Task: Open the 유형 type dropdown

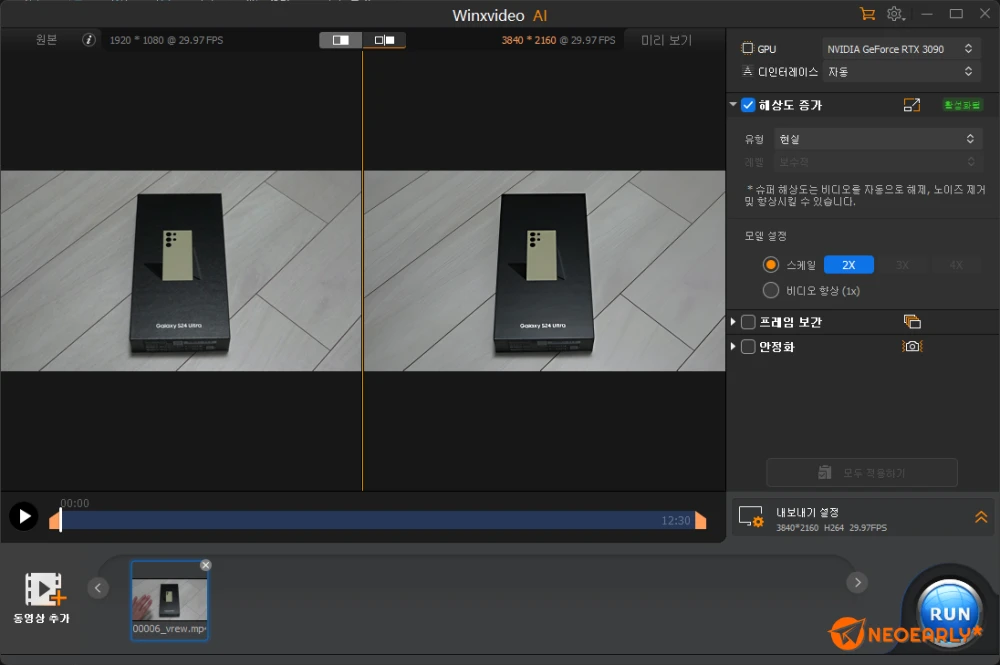Action: coord(878,139)
